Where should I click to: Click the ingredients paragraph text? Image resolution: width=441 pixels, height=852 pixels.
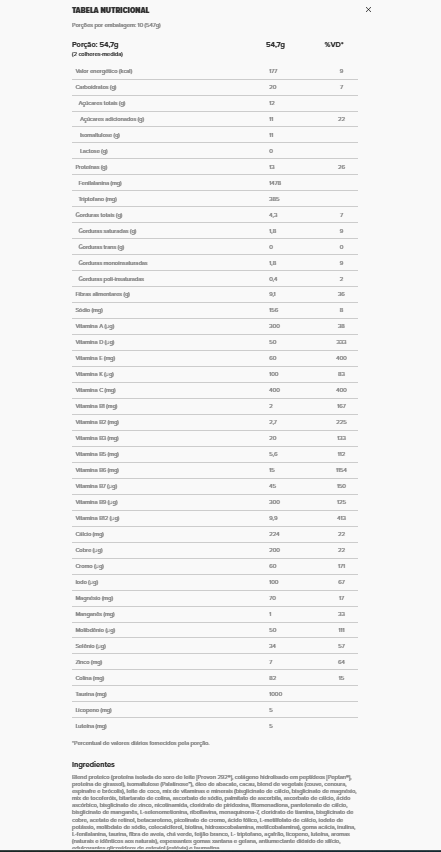(215, 812)
